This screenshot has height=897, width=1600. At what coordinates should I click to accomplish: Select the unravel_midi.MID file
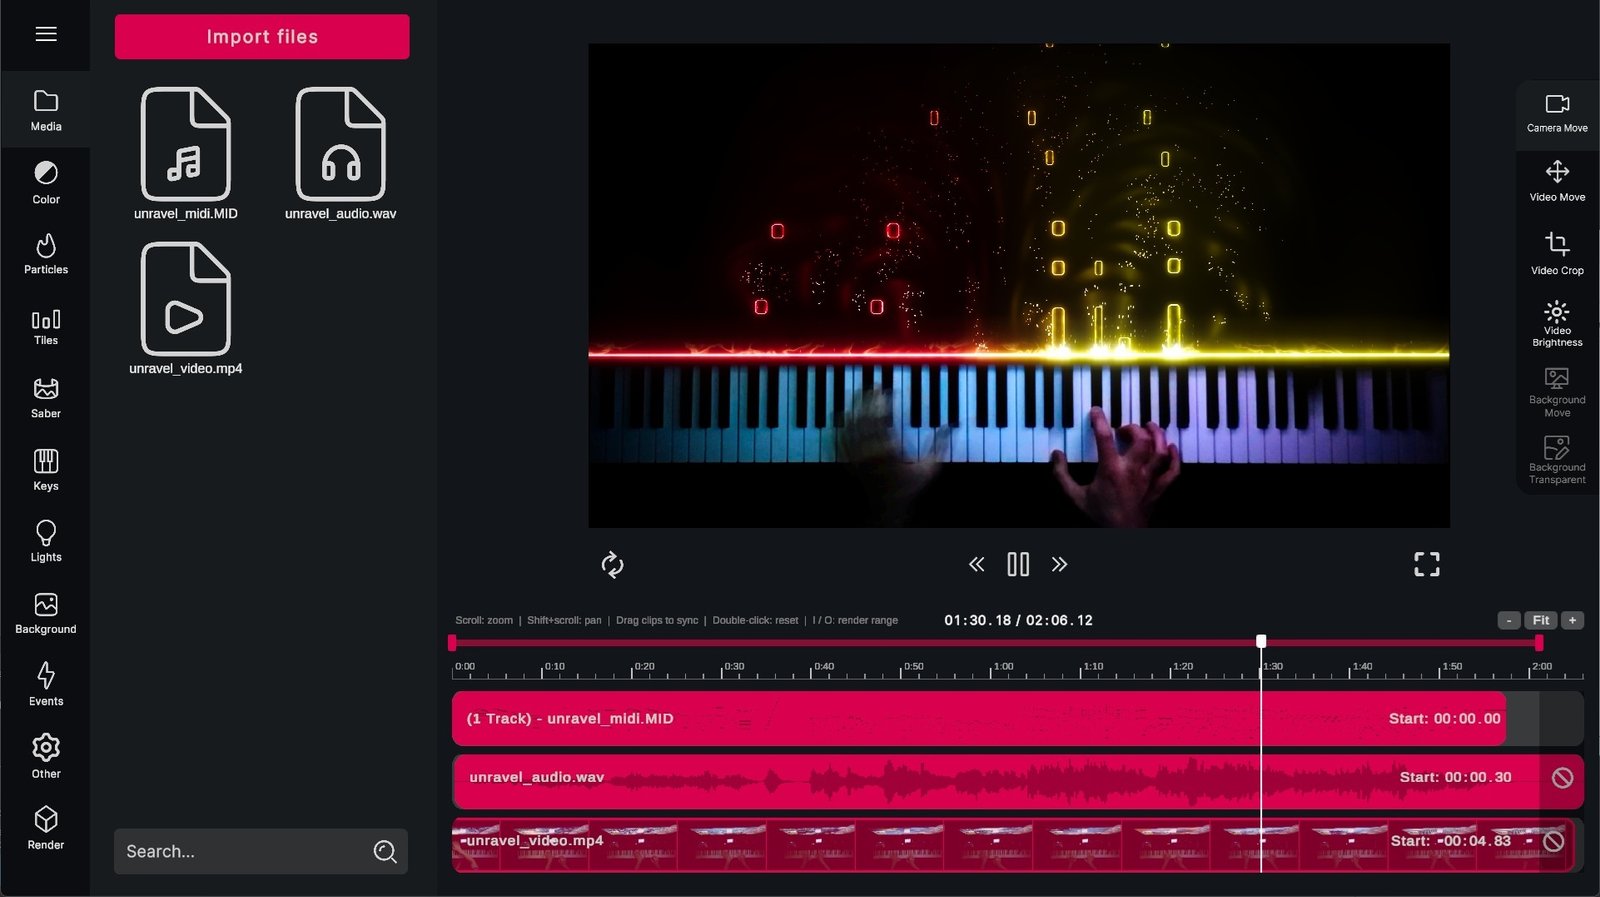(x=186, y=154)
